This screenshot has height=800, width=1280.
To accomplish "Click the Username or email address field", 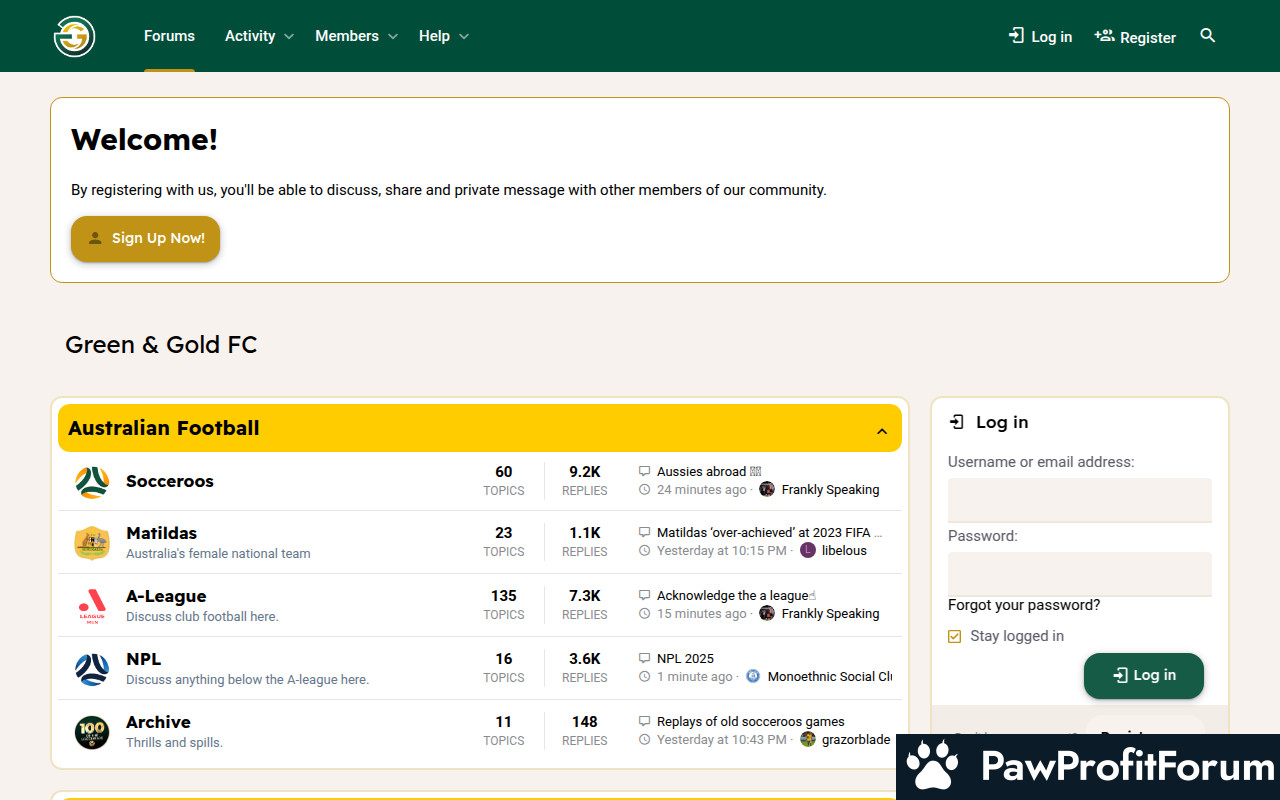I will (1079, 499).
